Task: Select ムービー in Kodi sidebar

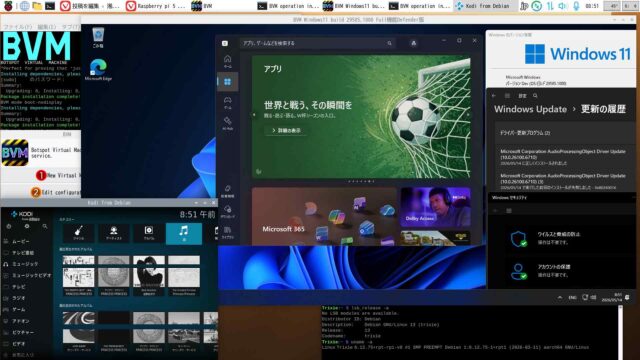Action: (x=20, y=241)
